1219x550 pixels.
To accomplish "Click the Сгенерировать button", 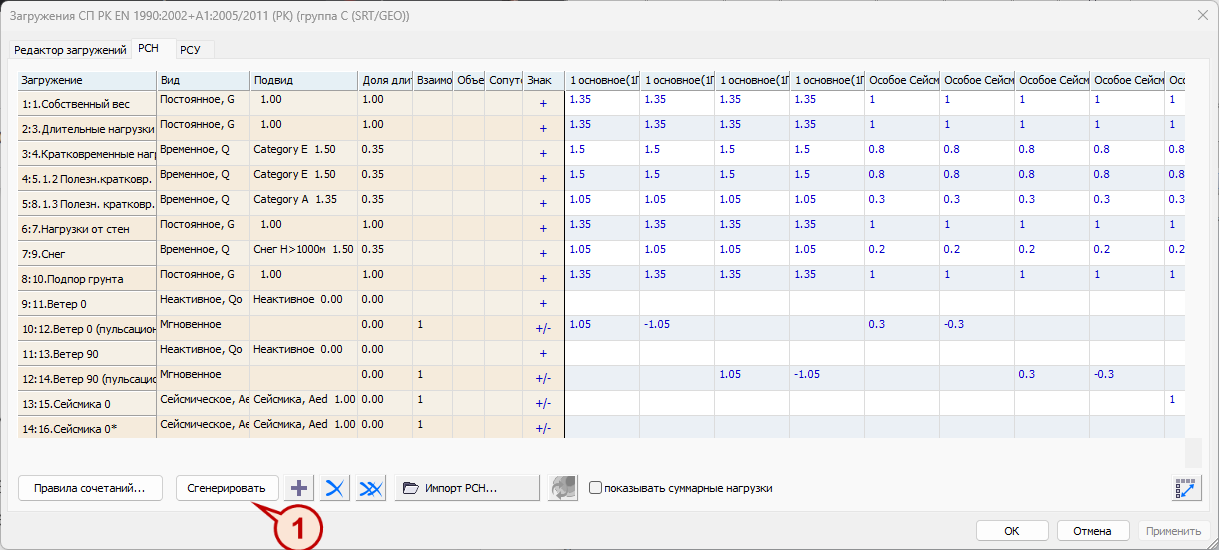I will tap(227, 488).
